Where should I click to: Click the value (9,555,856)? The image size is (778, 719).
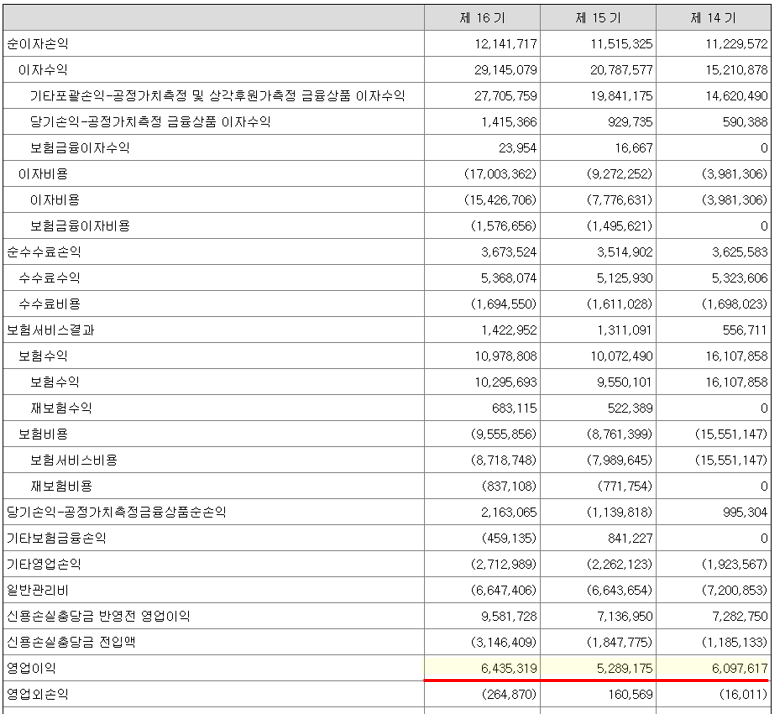[x=504, y=434]
